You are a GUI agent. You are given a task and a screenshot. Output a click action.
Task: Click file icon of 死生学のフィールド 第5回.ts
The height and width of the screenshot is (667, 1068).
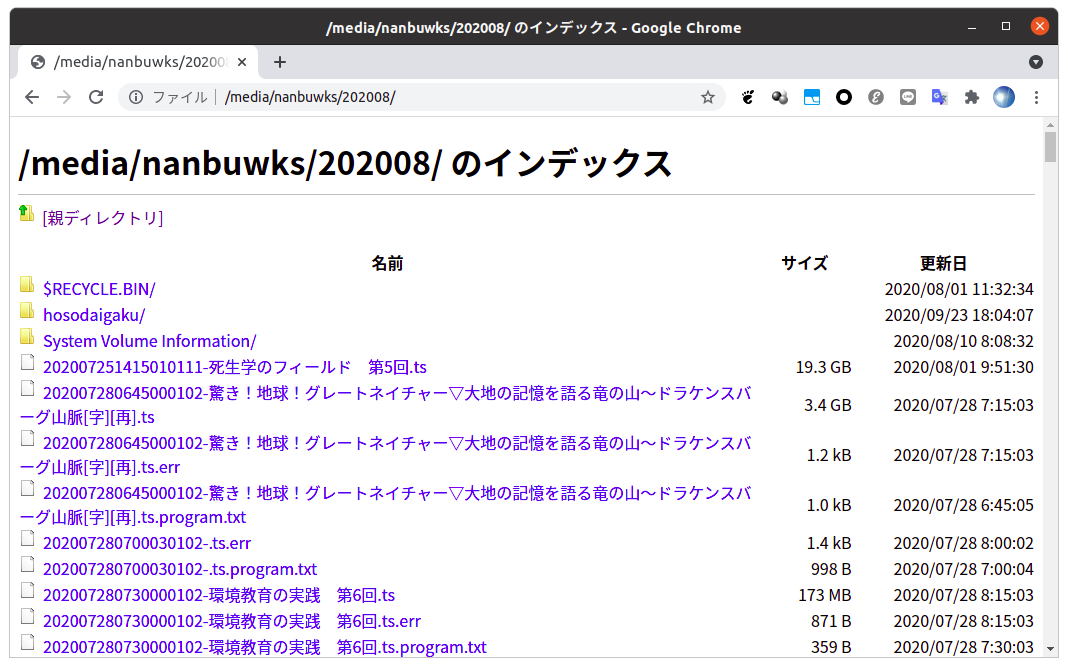tap(27, 362)
